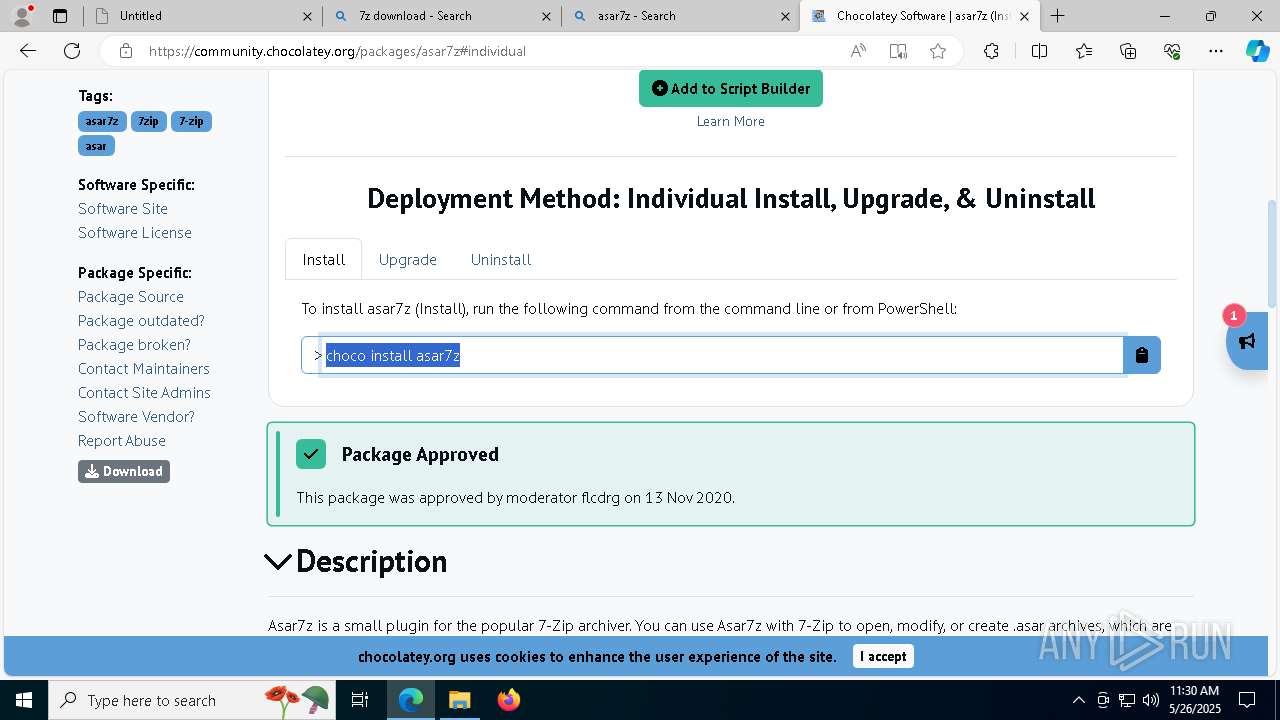Screen dimensions: 1280x720
Task: Open volume control in system tray
Action: pyautogui.click(x=1151, y=700)
